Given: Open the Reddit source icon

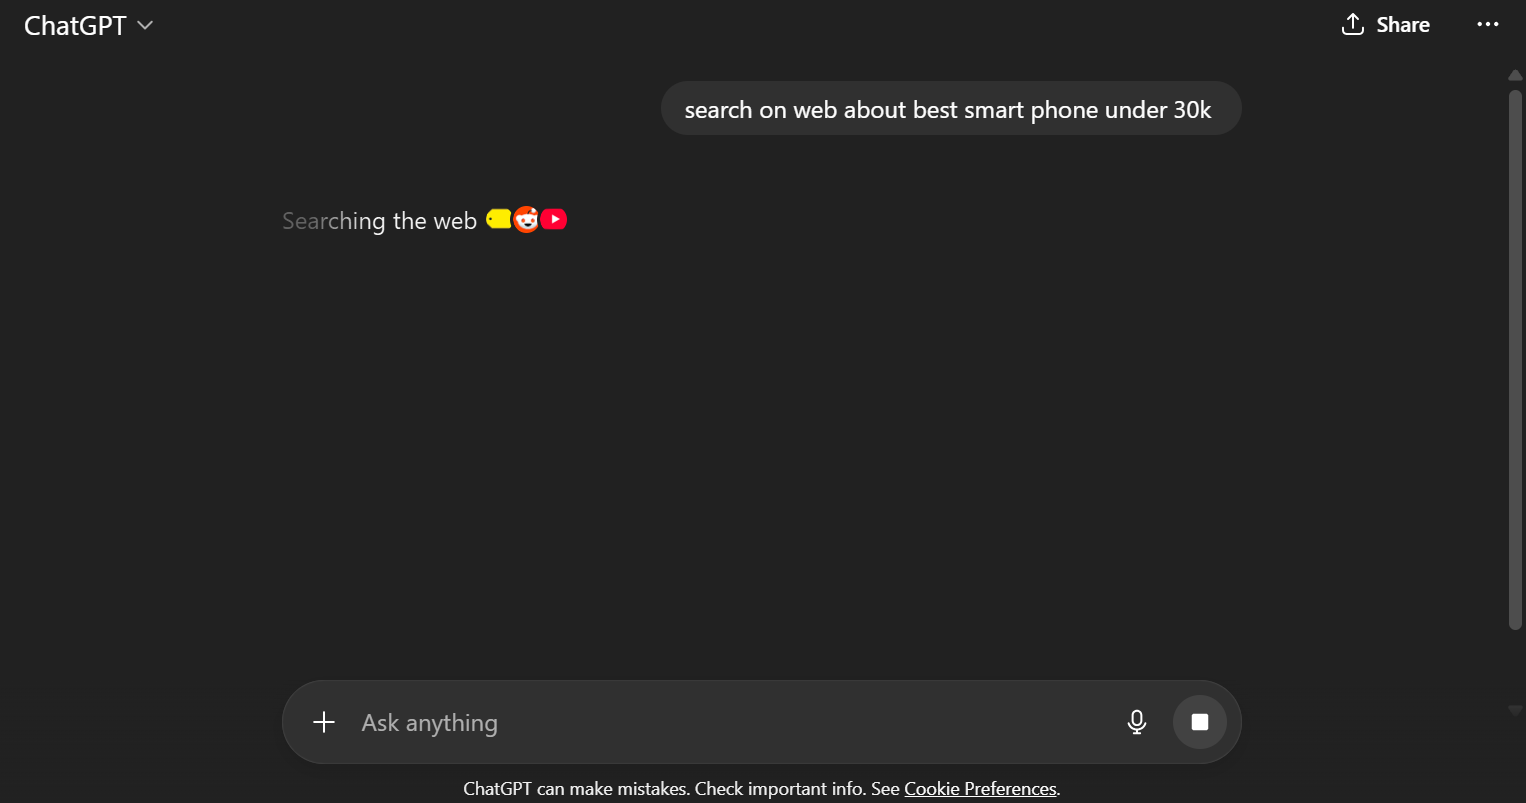Looking at the screenshot, I should (x=526, y=219).
